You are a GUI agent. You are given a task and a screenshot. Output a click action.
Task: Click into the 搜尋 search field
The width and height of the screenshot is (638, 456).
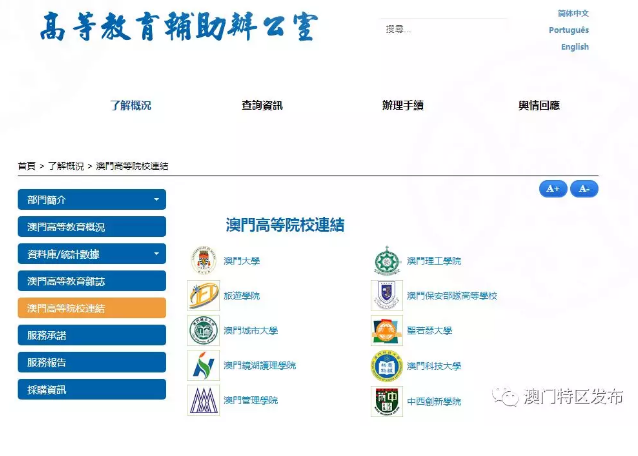[444, 29]
